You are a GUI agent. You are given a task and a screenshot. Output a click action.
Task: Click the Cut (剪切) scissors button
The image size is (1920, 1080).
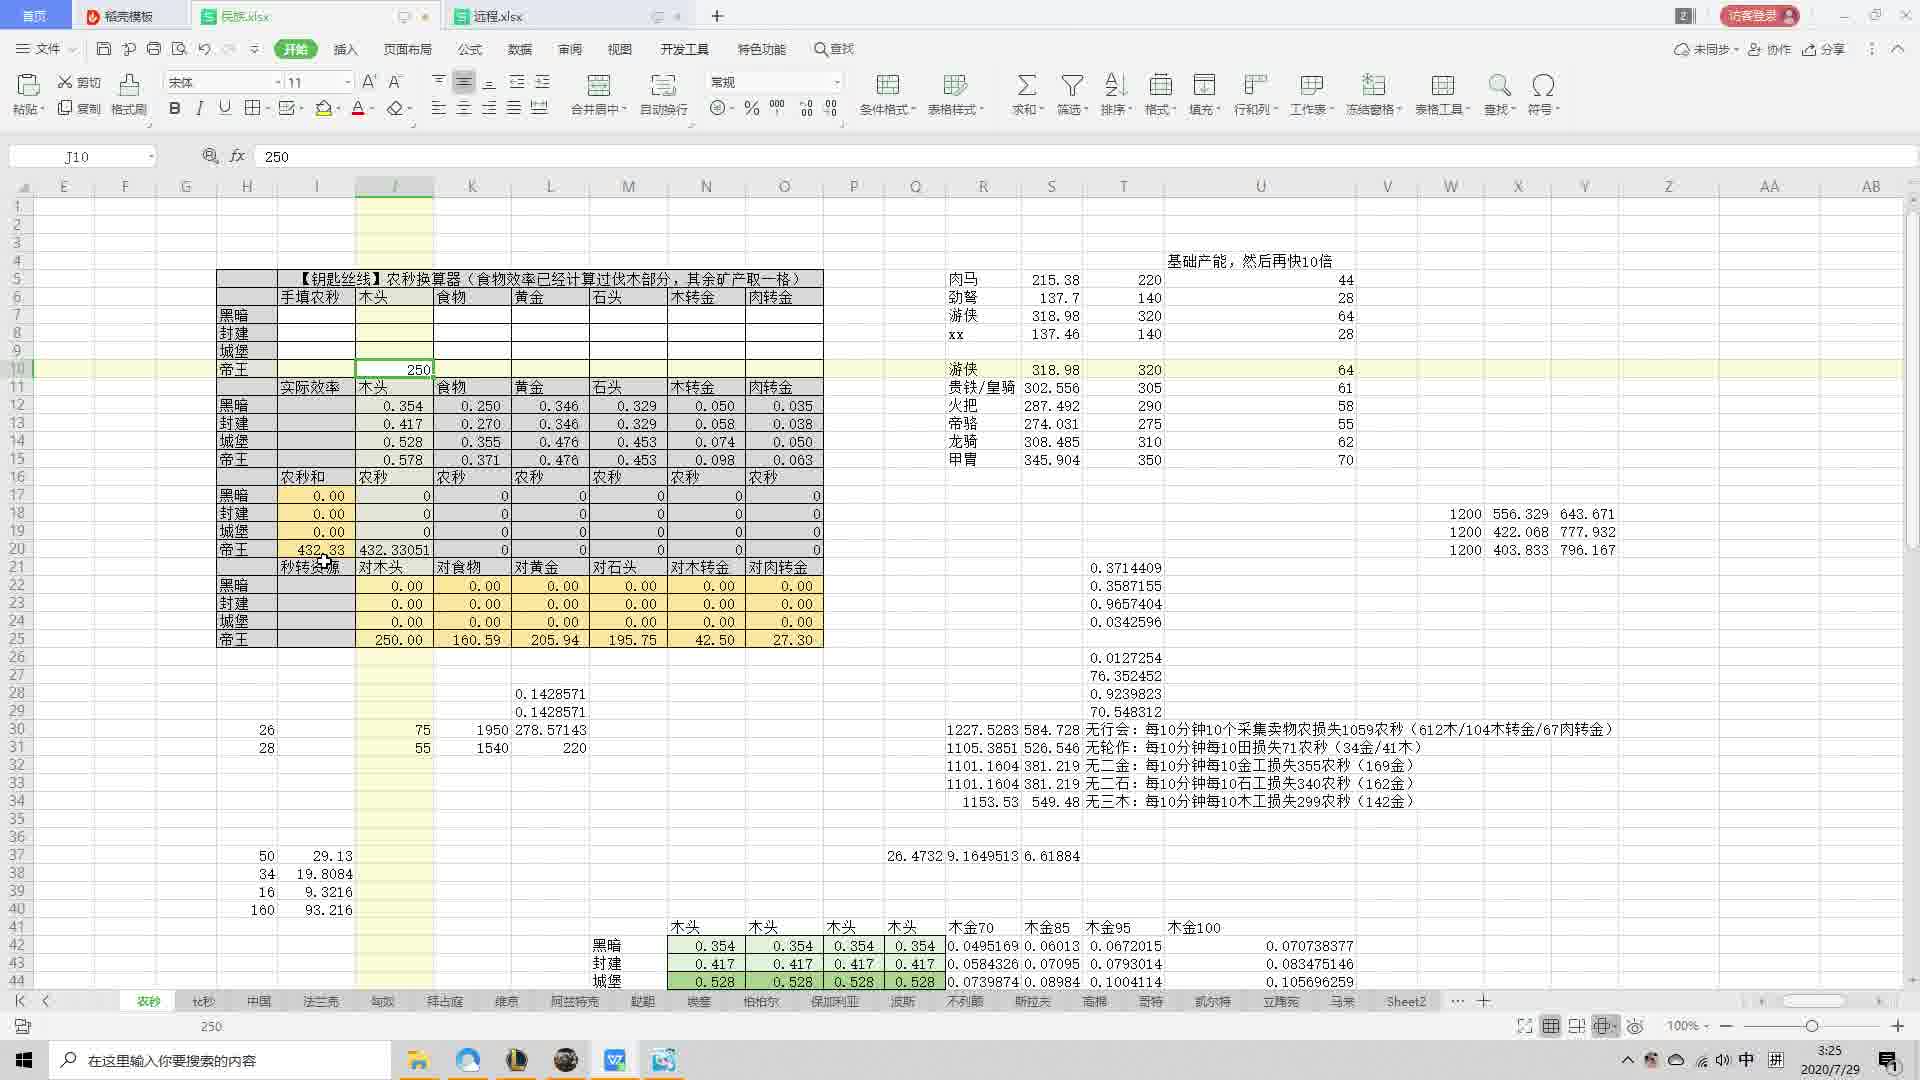[79, 82]
